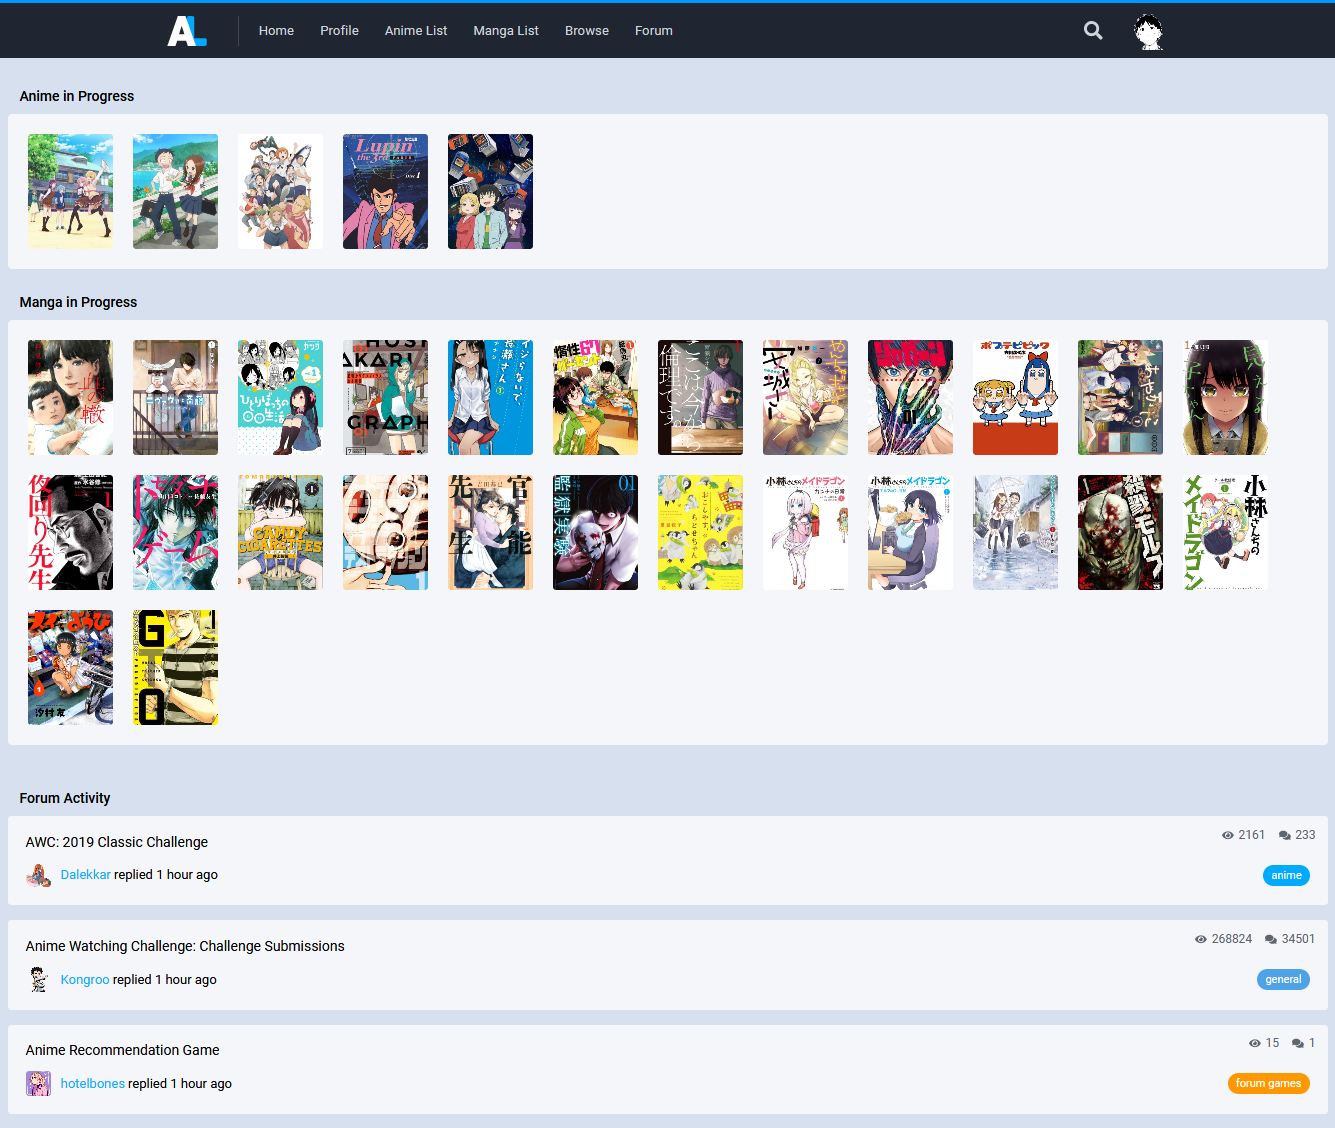Open manga cover with large-eyed patterned face
Viewport: 1335px width, 1128px height.
385,532
